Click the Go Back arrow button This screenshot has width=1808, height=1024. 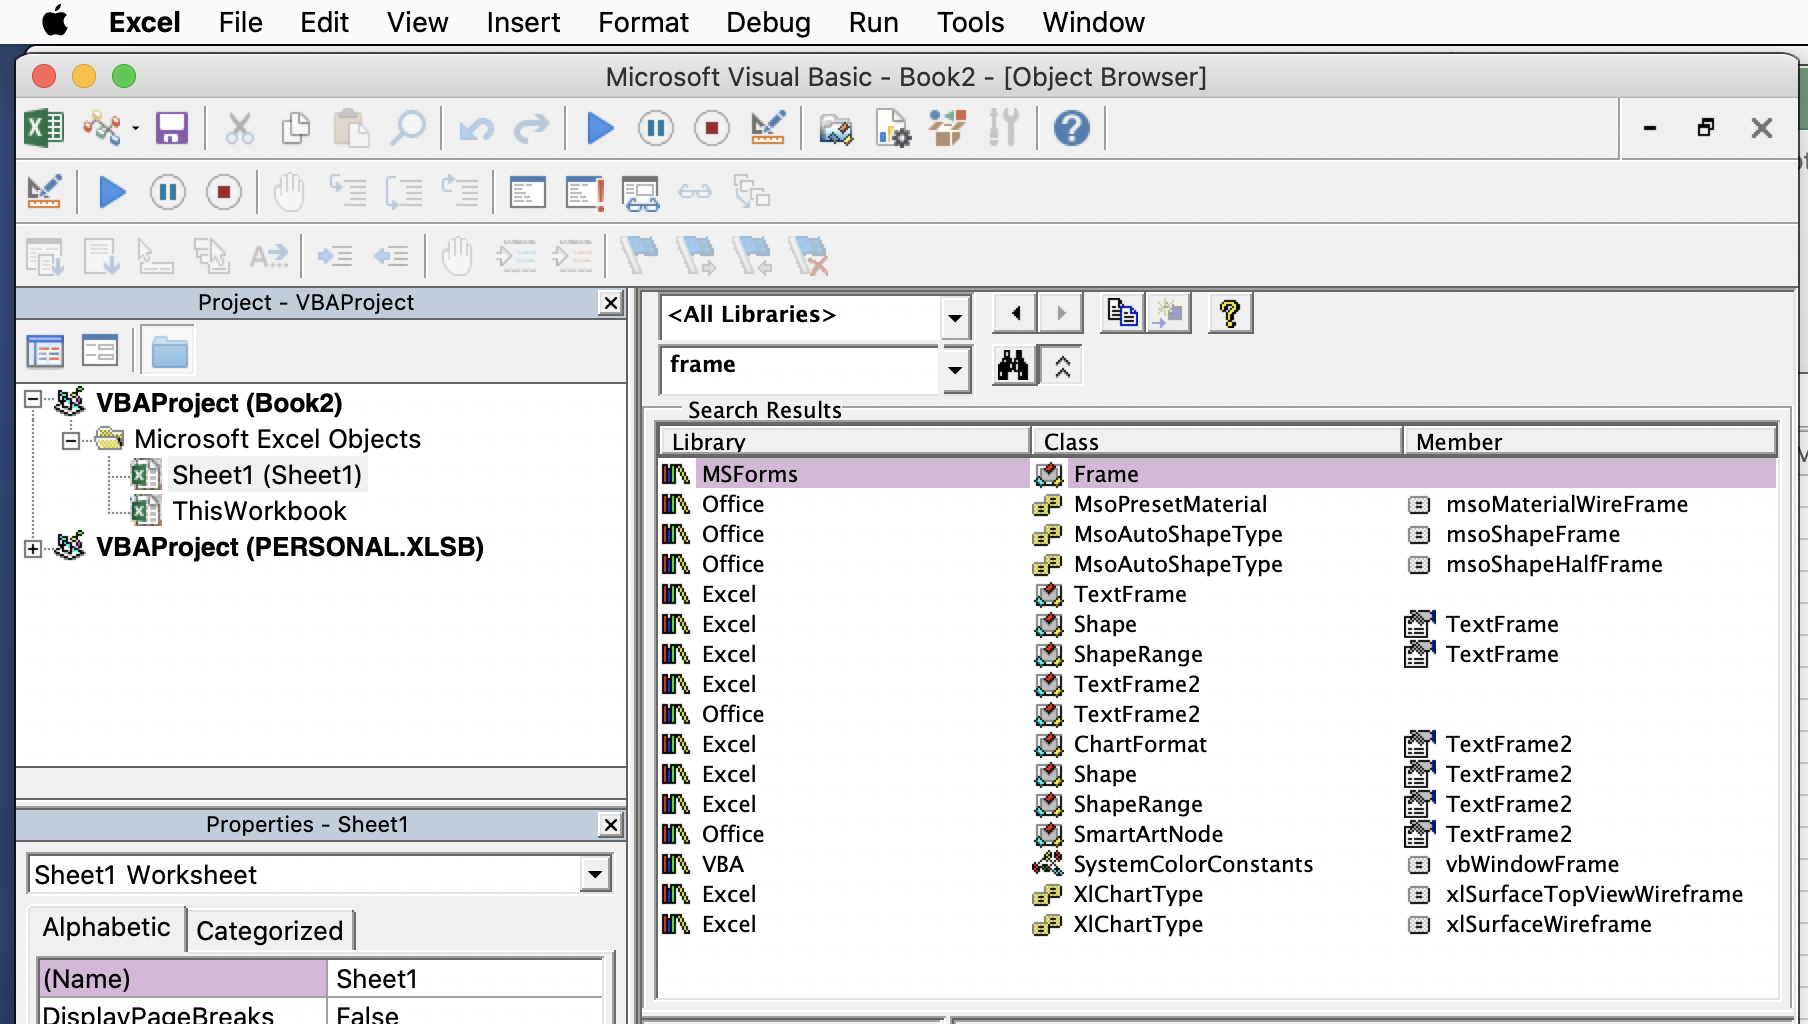pyautogui.click(x=1015, y=314)
